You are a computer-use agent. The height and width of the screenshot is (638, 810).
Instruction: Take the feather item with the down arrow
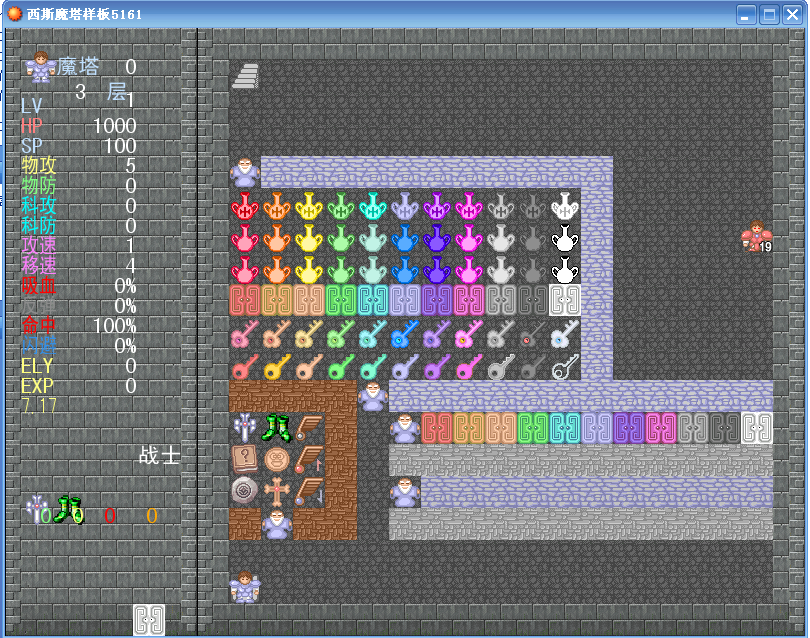pos(309,492)
